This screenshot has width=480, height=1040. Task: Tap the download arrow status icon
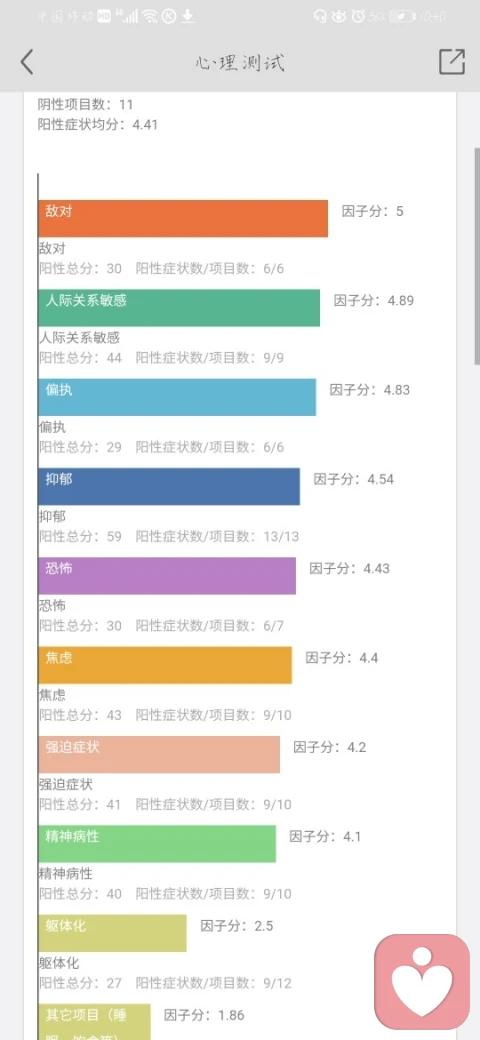coord(188,17)
